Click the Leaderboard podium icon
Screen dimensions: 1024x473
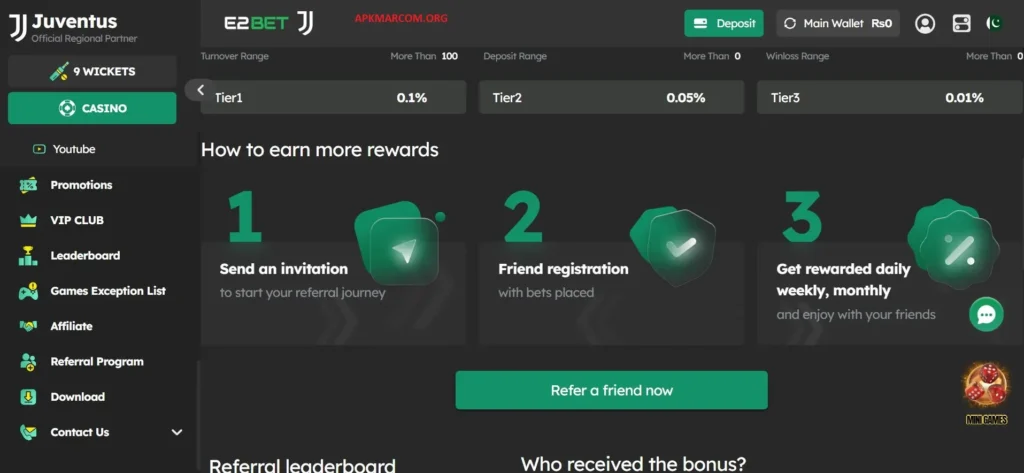point(28,256)
